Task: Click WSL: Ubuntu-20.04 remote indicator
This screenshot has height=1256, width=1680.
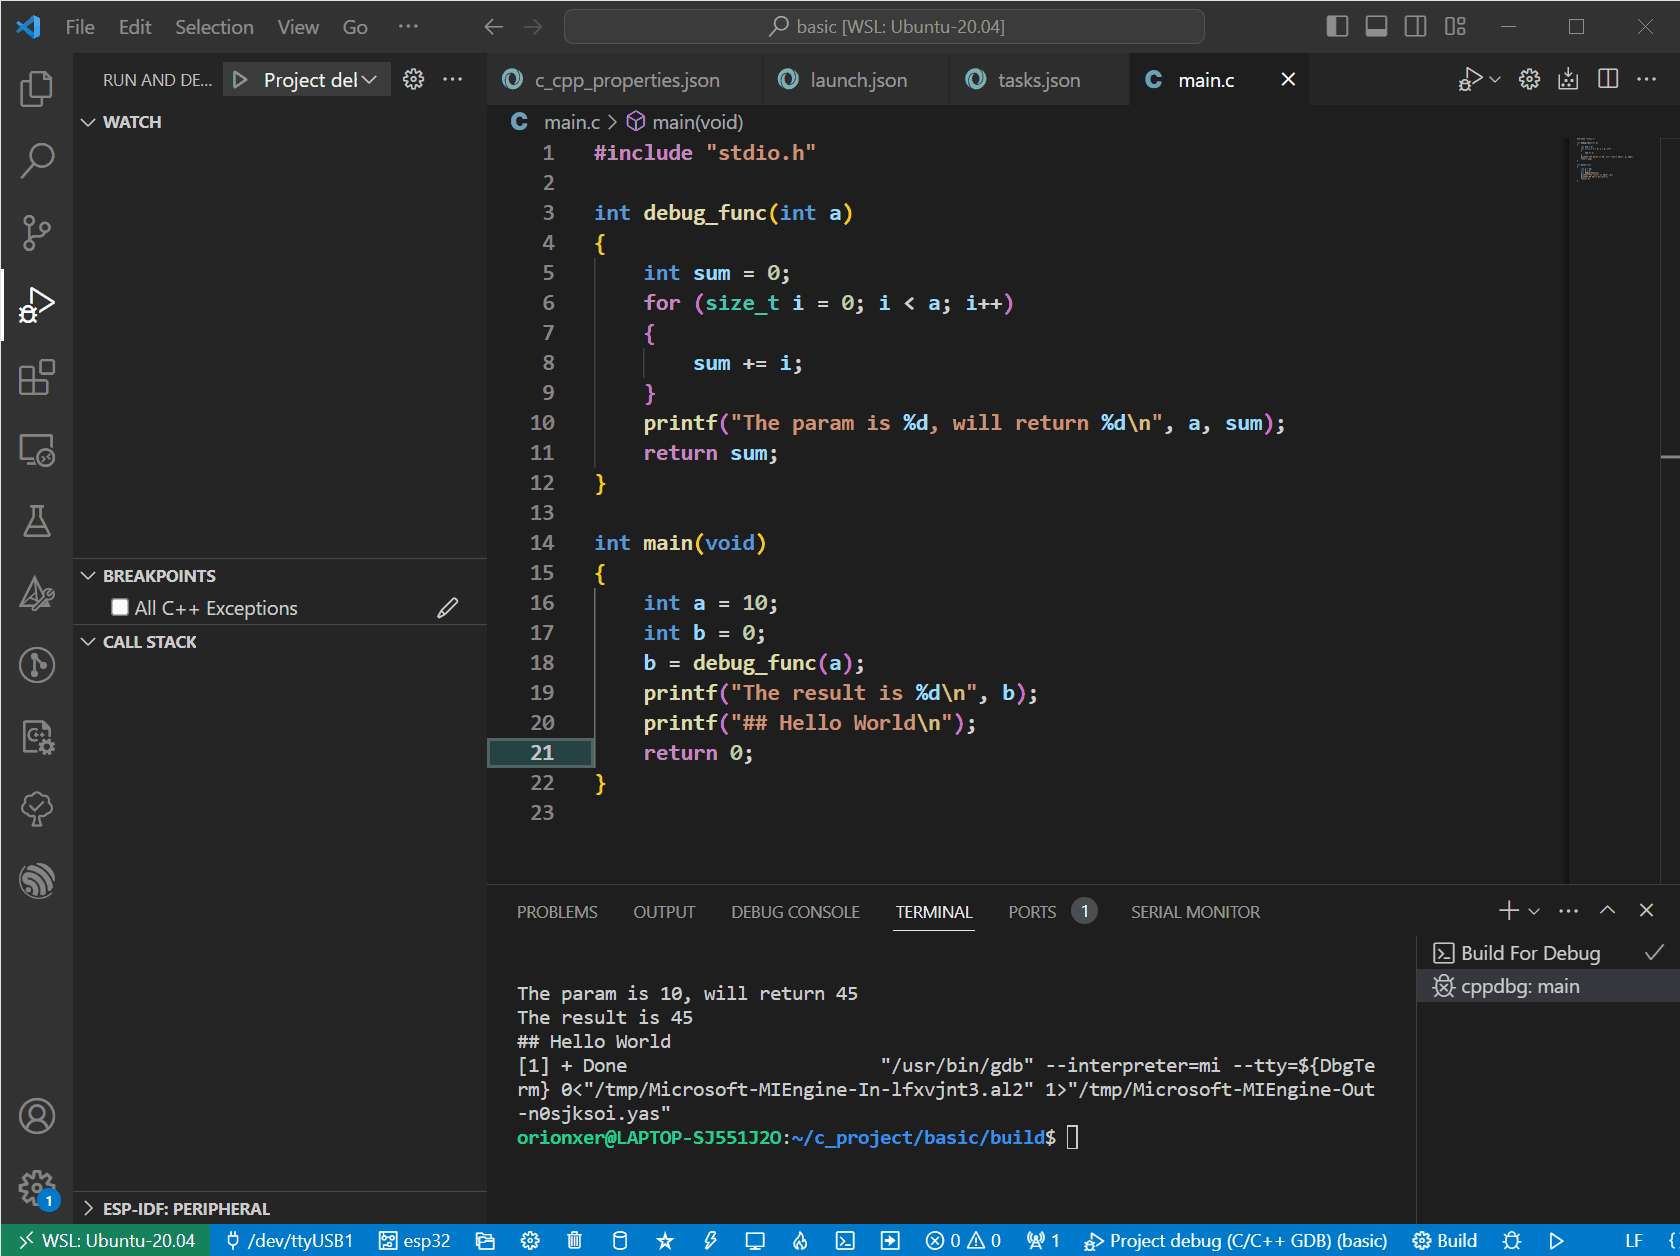Action: pos(107,1240)
